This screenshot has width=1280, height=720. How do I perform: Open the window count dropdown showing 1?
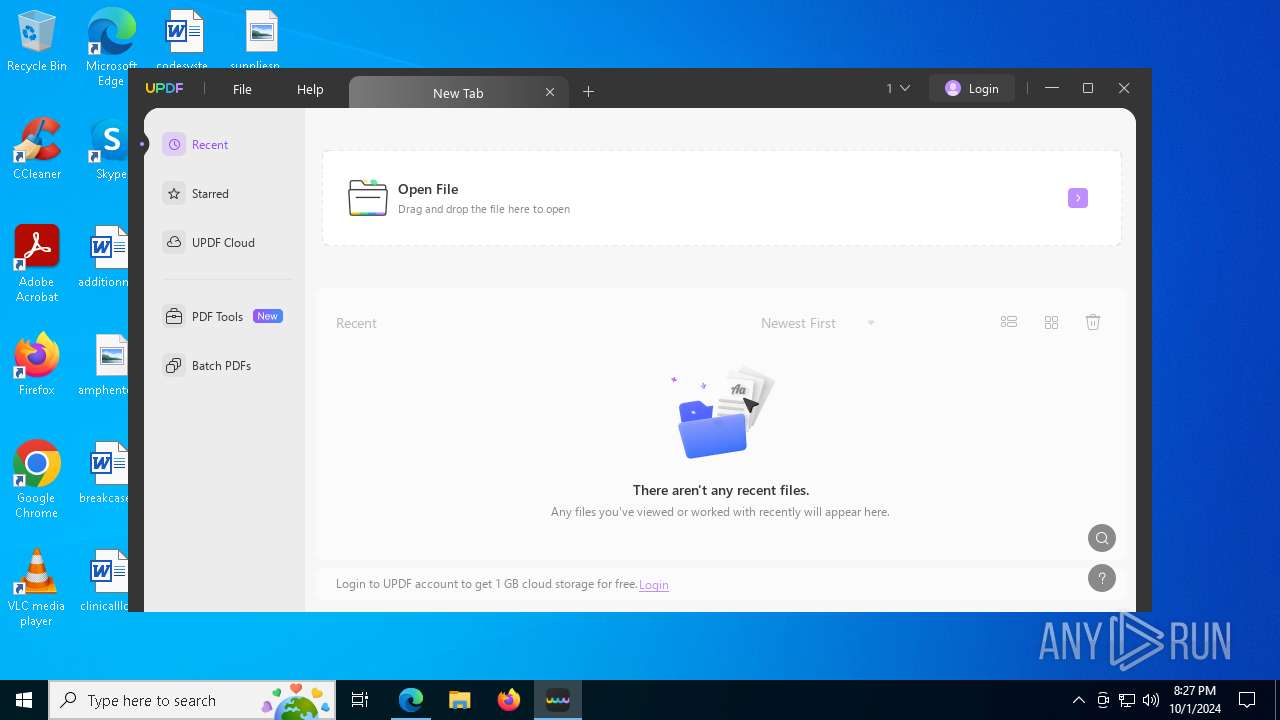897,89
